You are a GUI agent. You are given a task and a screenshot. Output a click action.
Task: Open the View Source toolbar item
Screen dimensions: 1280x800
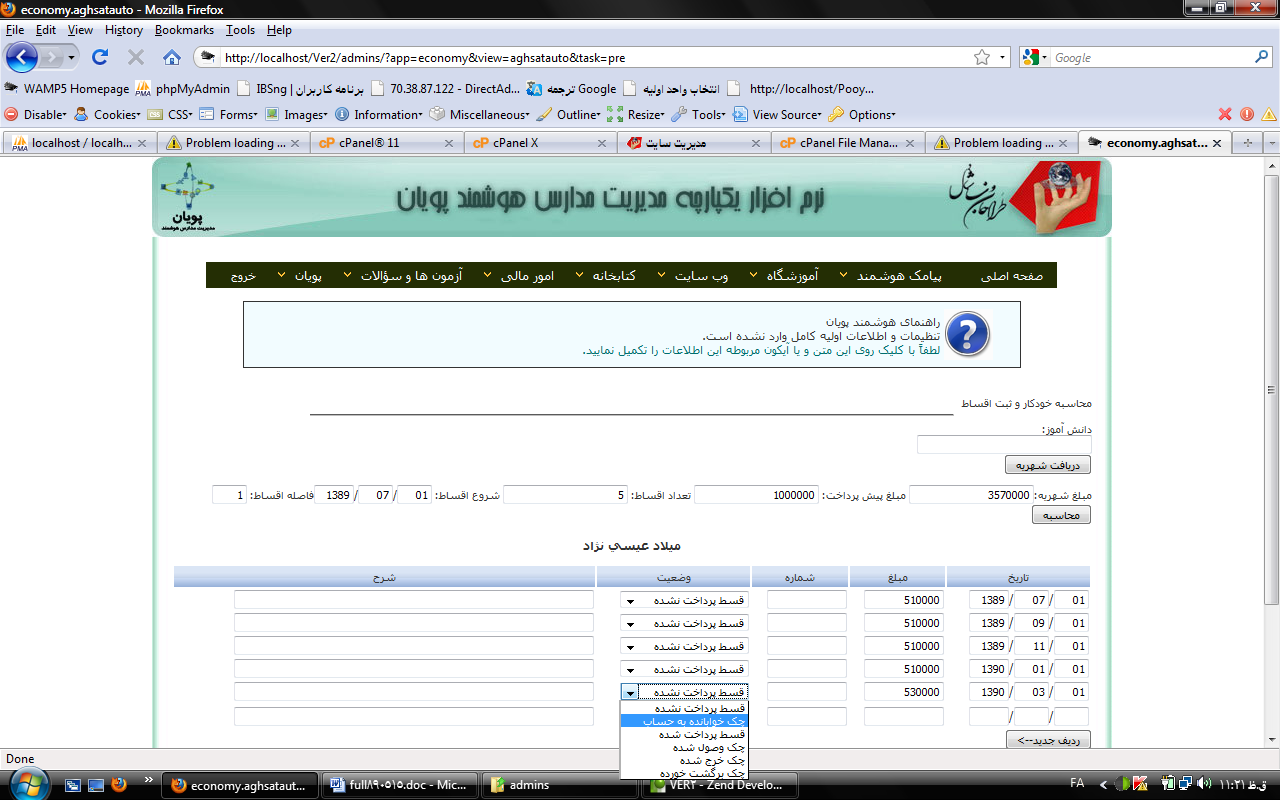(778, 114)
